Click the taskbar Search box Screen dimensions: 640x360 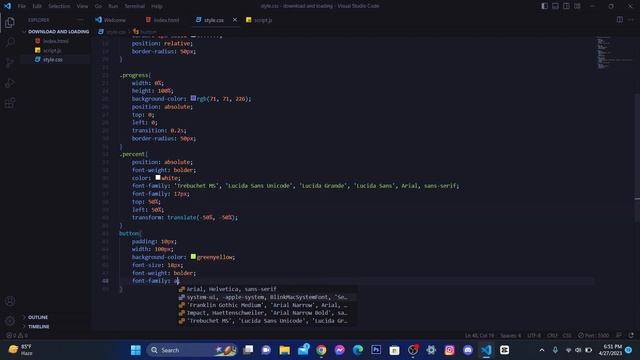pos(191,350)
